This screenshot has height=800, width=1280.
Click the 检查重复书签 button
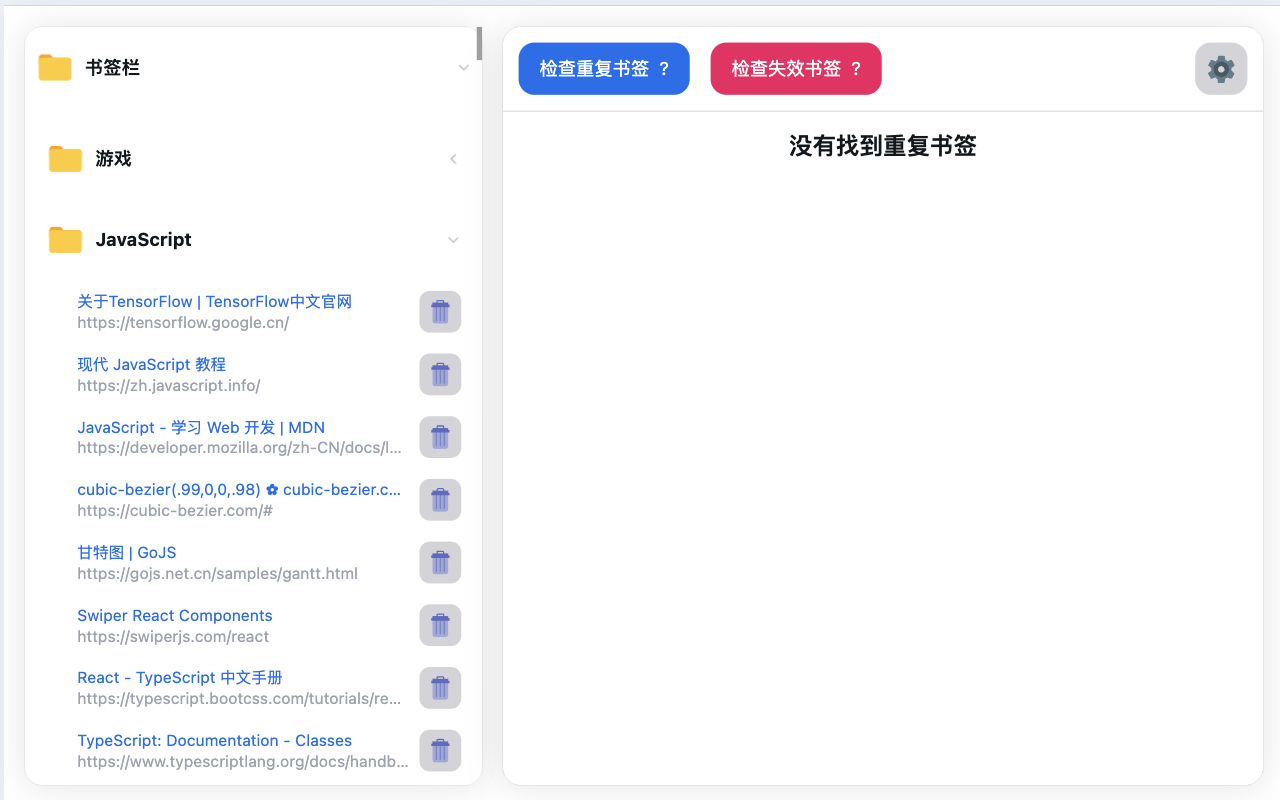[x=603, y=68]
